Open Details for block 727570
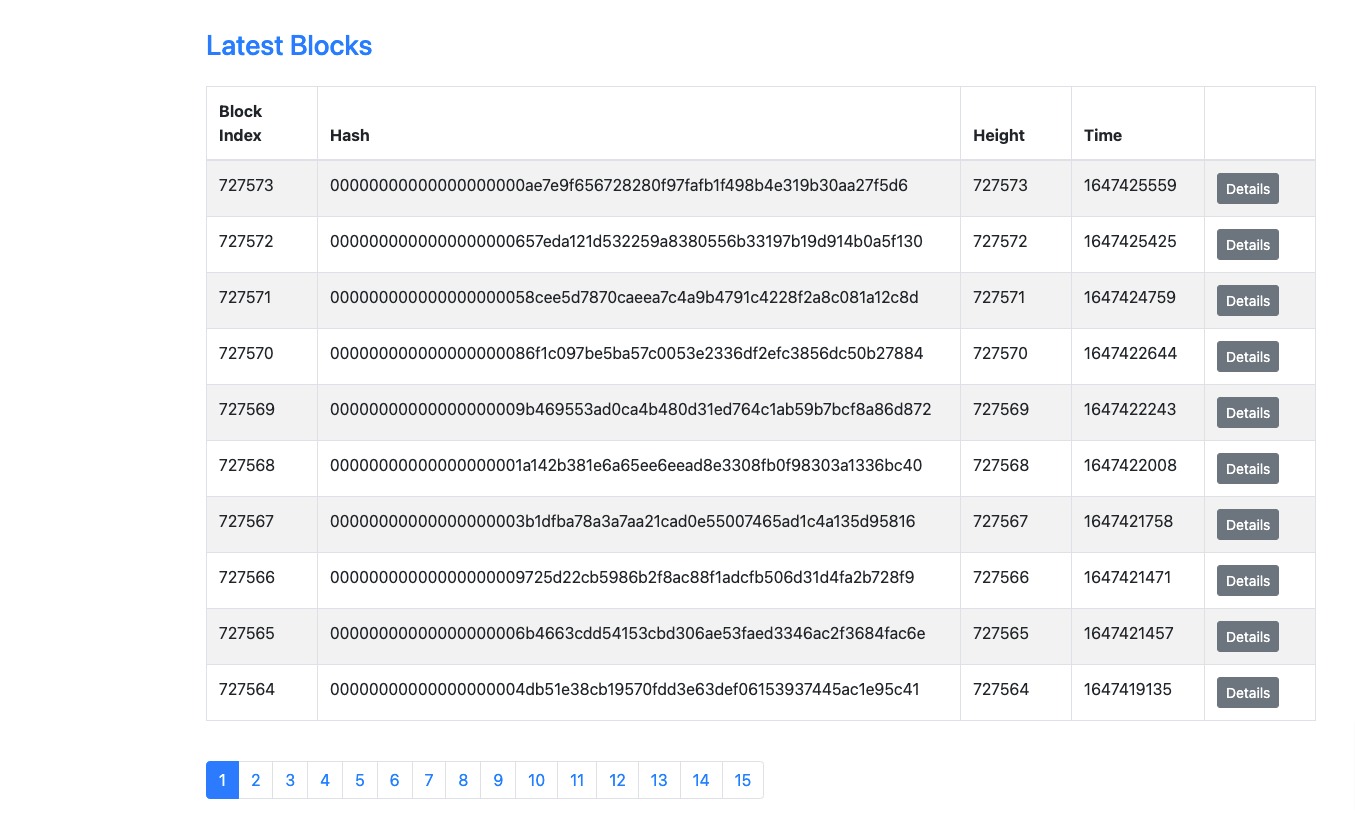 pyautogui.click(x=1247, y=356)
